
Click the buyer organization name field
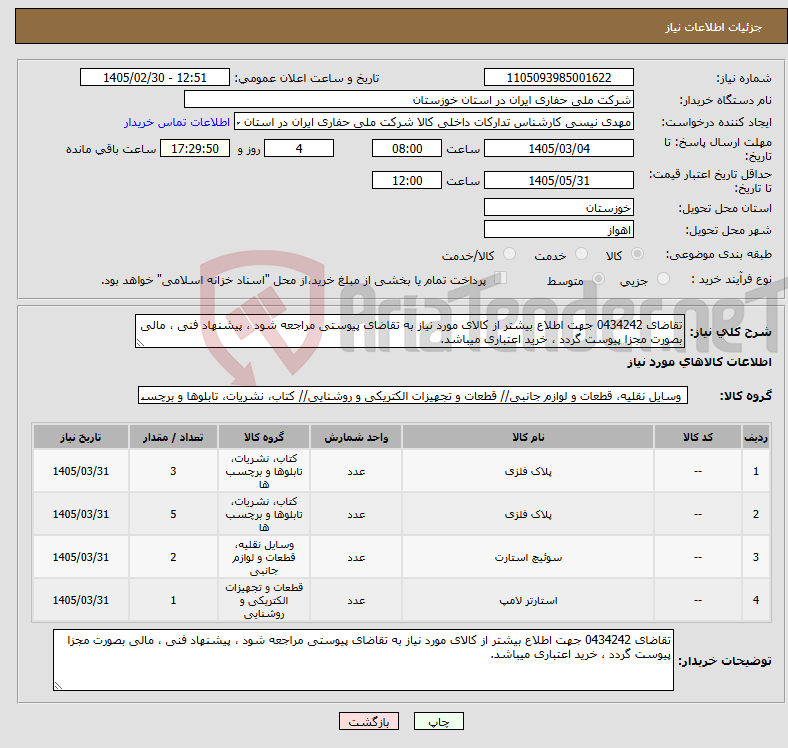click(409, 100)
